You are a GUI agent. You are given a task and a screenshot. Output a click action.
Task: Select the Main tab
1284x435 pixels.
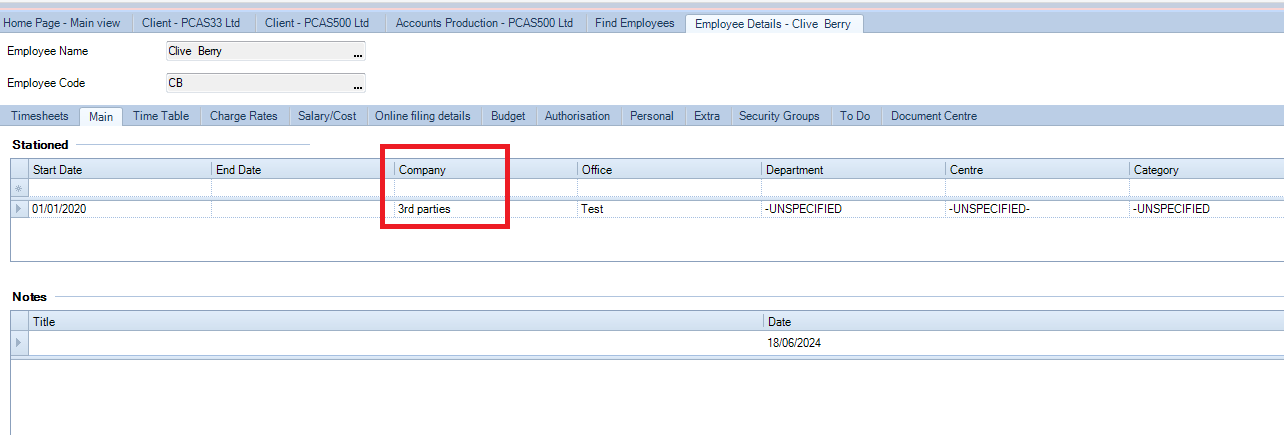(101, 117)
